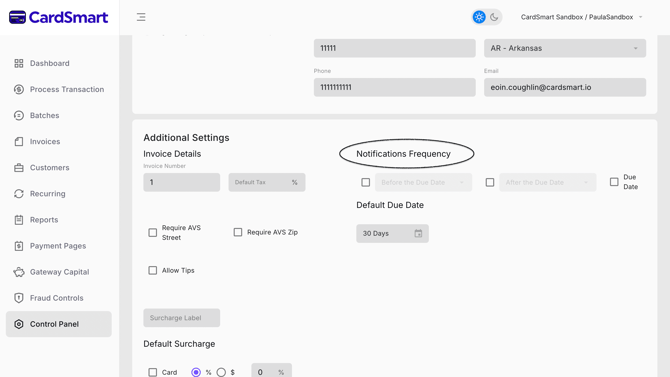This screenshot has height=377, width=670.
Task: Click the Process Transaction dollar icon
Action: [x=19, y=89]
